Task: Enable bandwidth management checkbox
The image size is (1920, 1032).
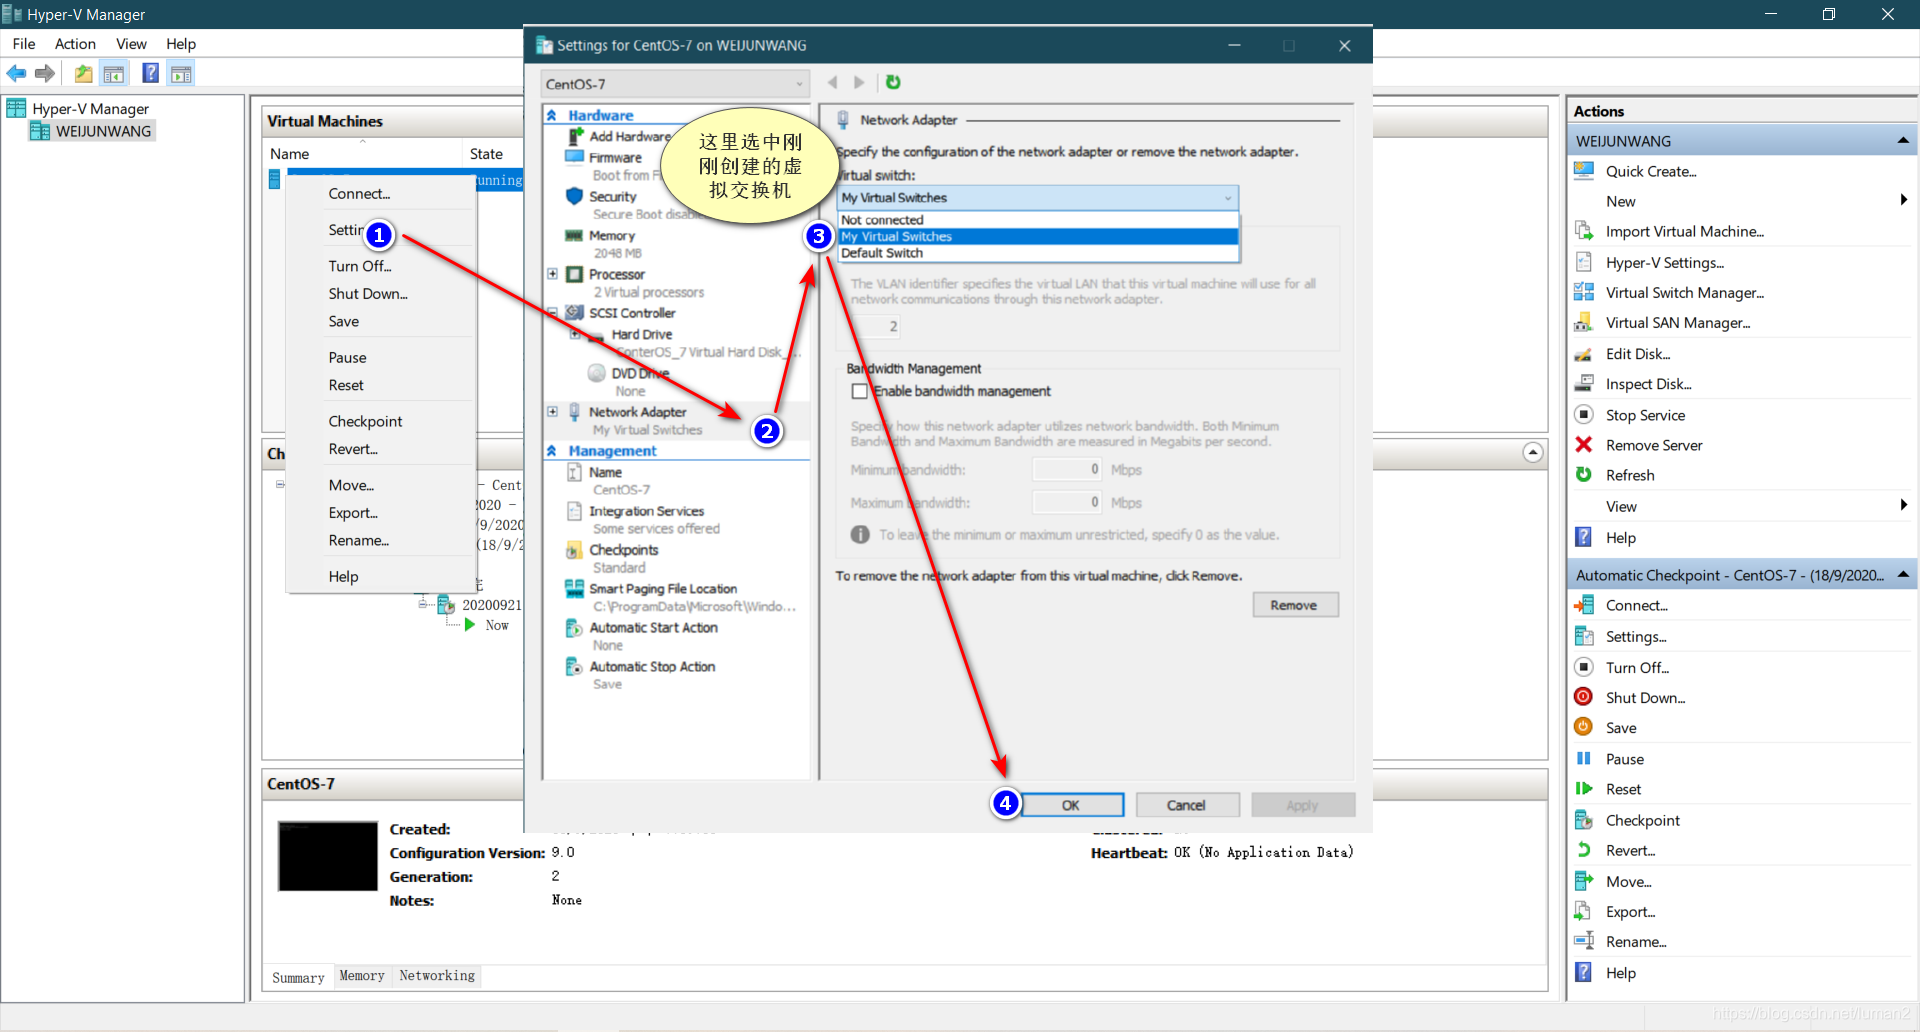Action: click(x=859, y=391)
